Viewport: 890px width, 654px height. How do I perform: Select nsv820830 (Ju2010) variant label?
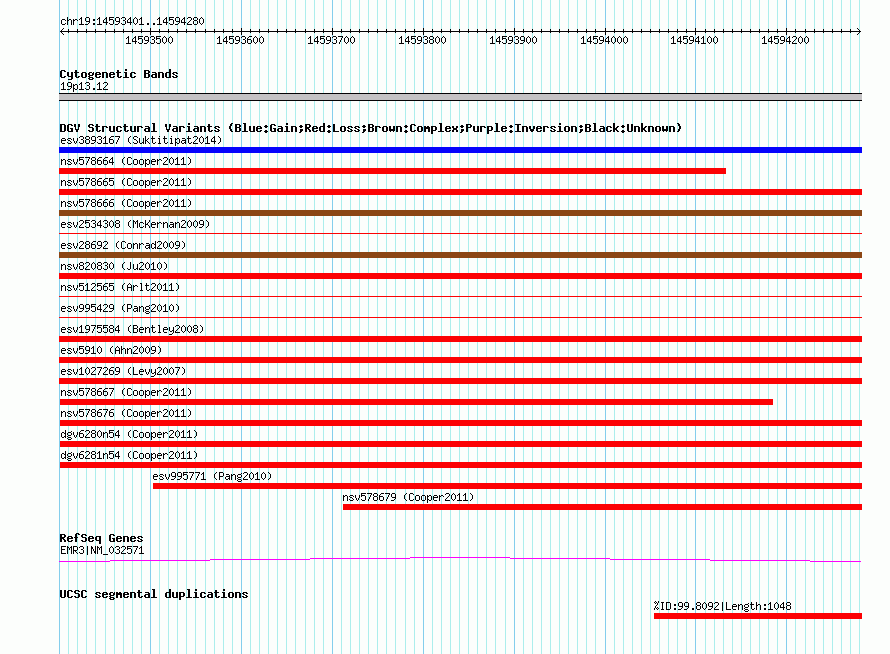coord(114,266)
